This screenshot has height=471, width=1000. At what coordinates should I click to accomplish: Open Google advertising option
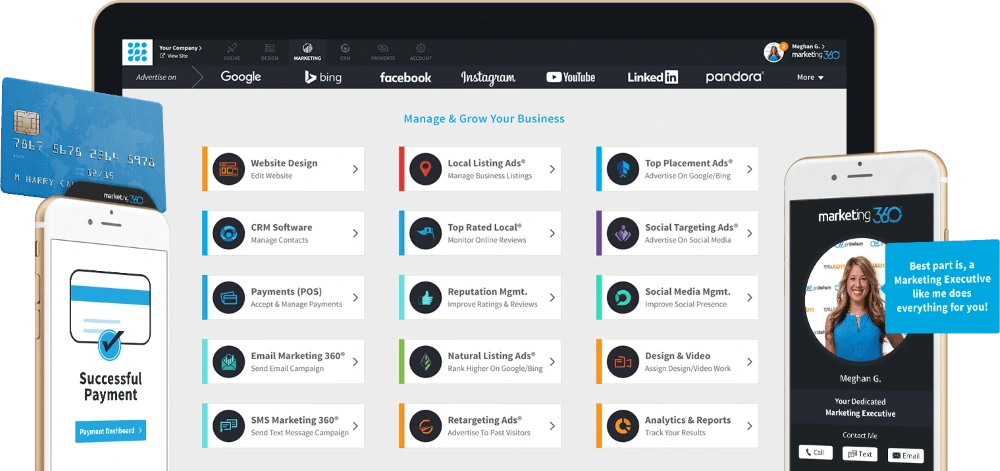point(240,77)
